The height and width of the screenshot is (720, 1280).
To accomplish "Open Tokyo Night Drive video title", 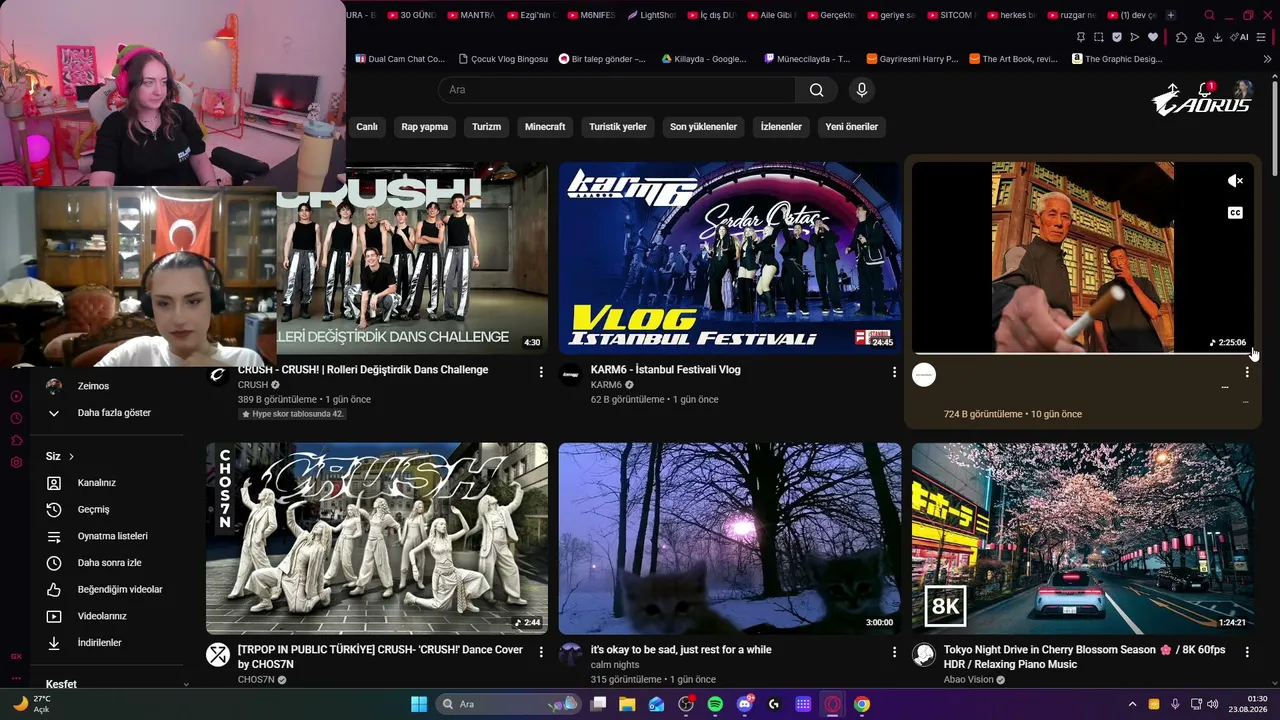I will coord(1084,657).
